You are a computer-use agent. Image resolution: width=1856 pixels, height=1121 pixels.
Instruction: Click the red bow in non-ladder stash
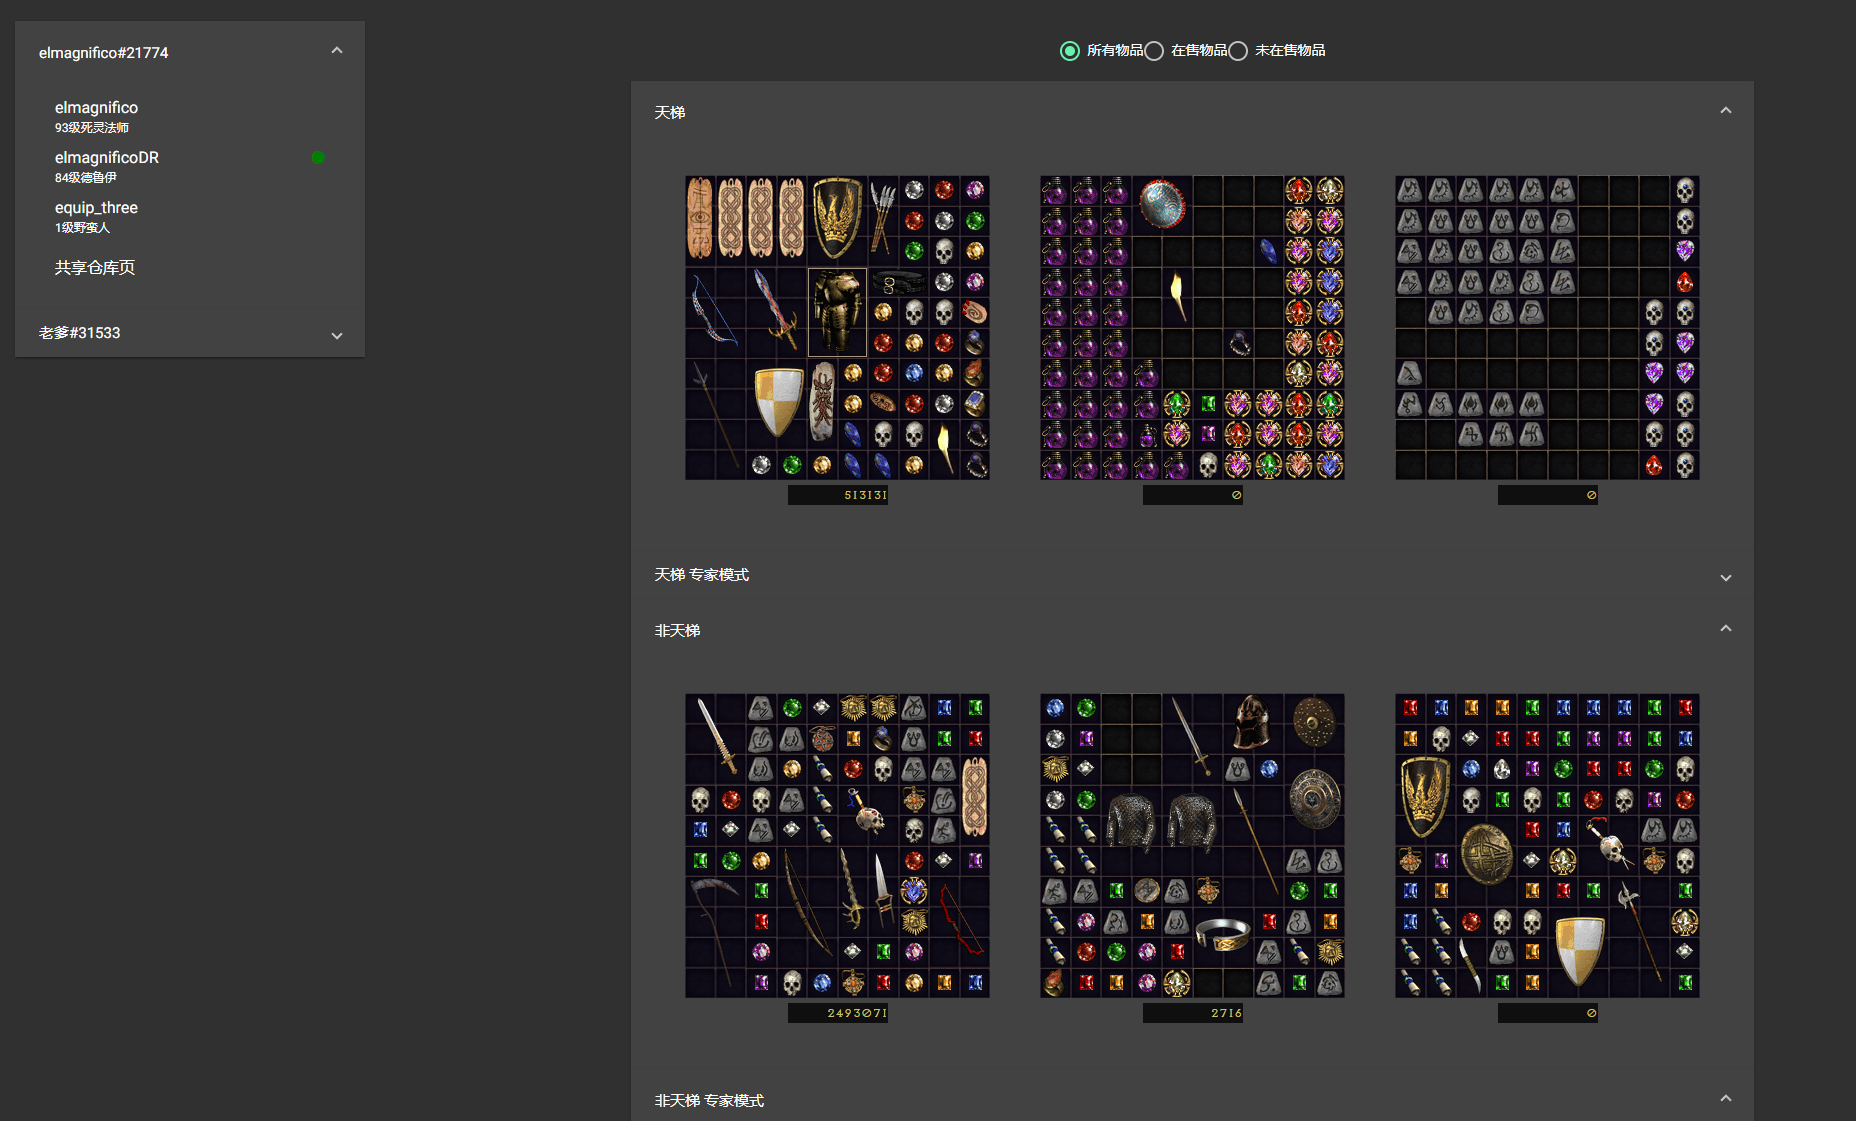click(958, 920)
